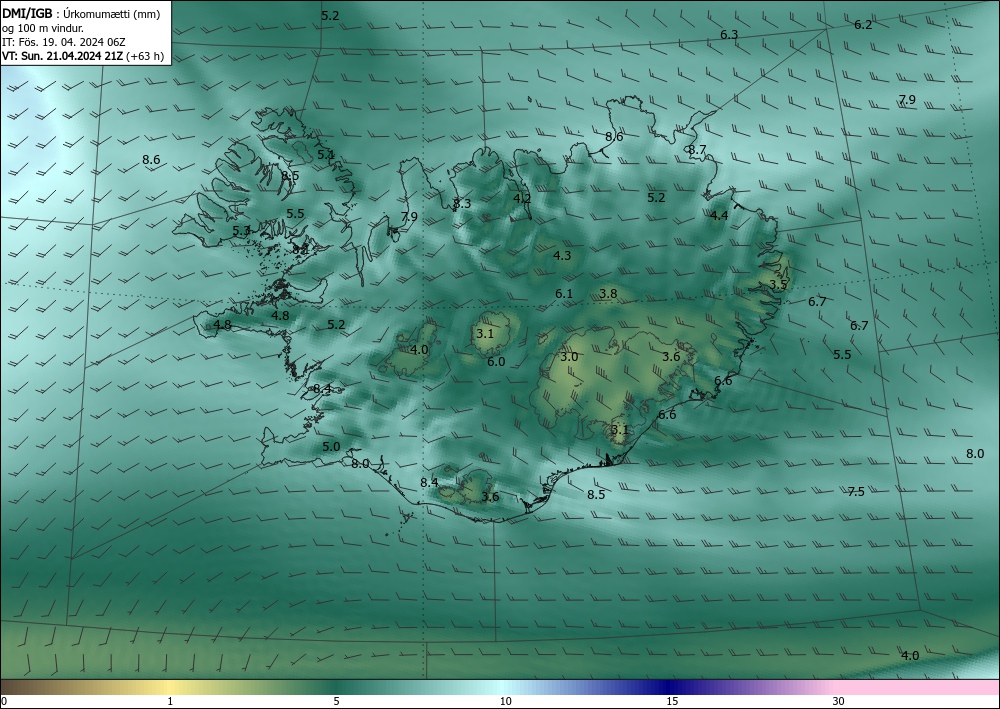This screenshot has width=1000, height=709.
Task: Click the 8.5 value in the Westfjords
Action: 290,176
